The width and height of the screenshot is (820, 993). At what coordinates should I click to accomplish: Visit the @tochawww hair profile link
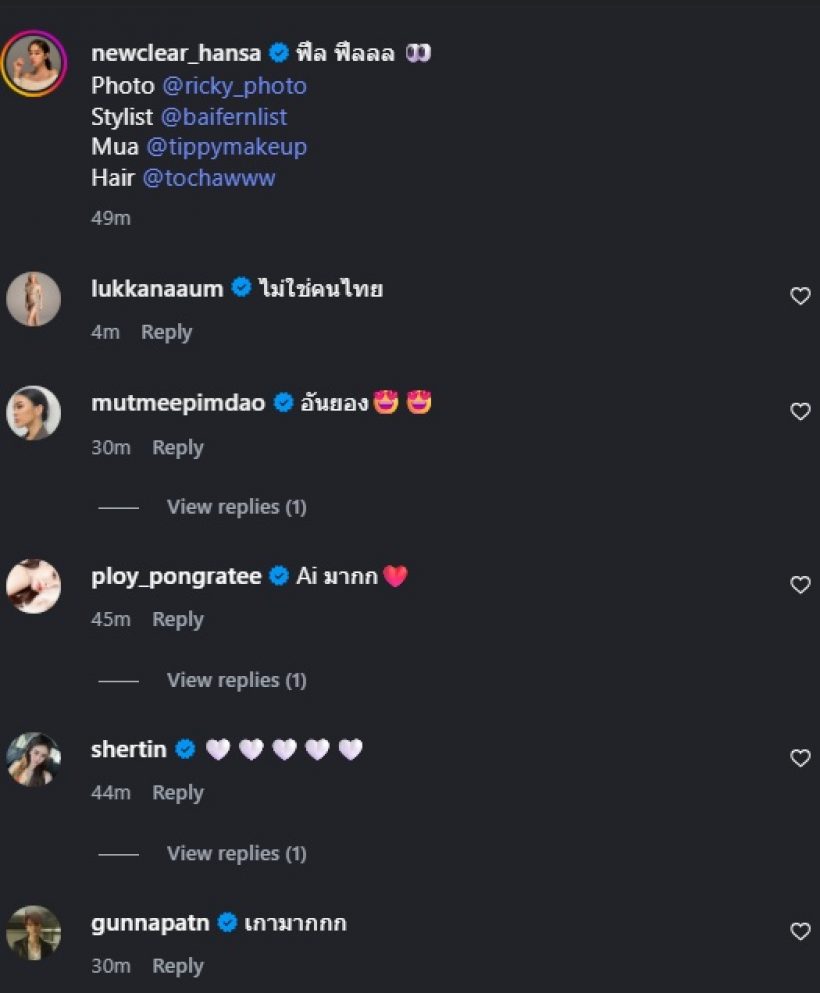pos(209,178)
